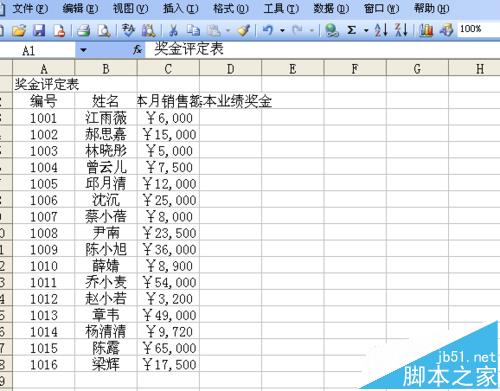
Task: Click the Cut scissors icon
Action: [x=173, y=31]
